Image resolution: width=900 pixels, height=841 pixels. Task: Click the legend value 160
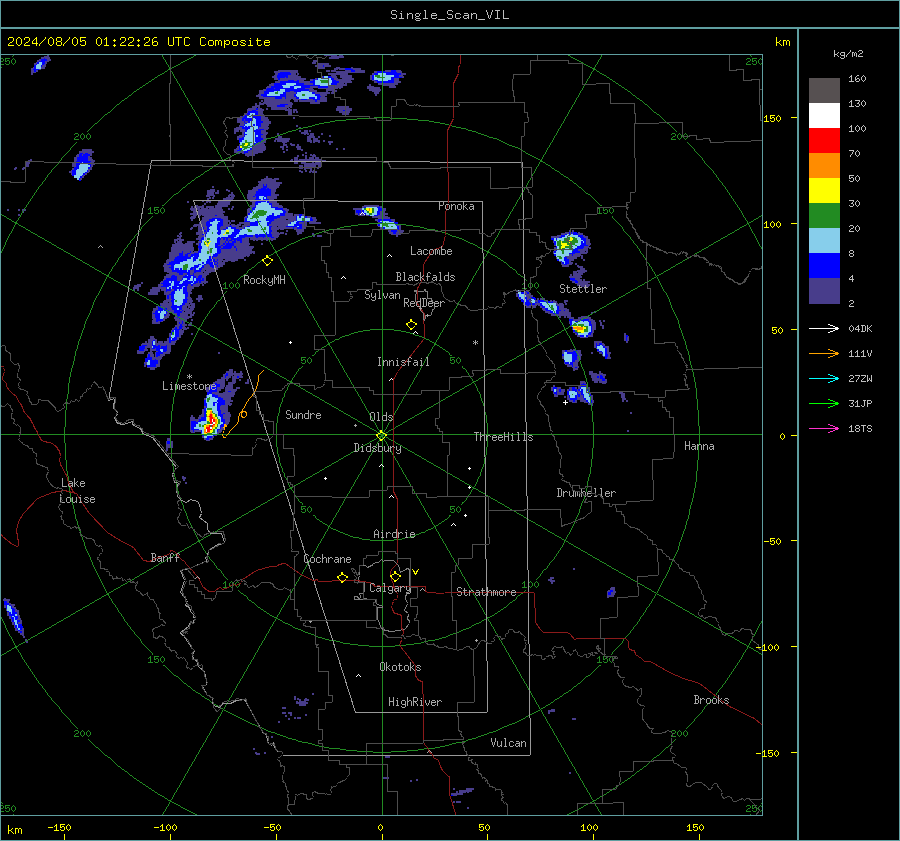point(857,79)
